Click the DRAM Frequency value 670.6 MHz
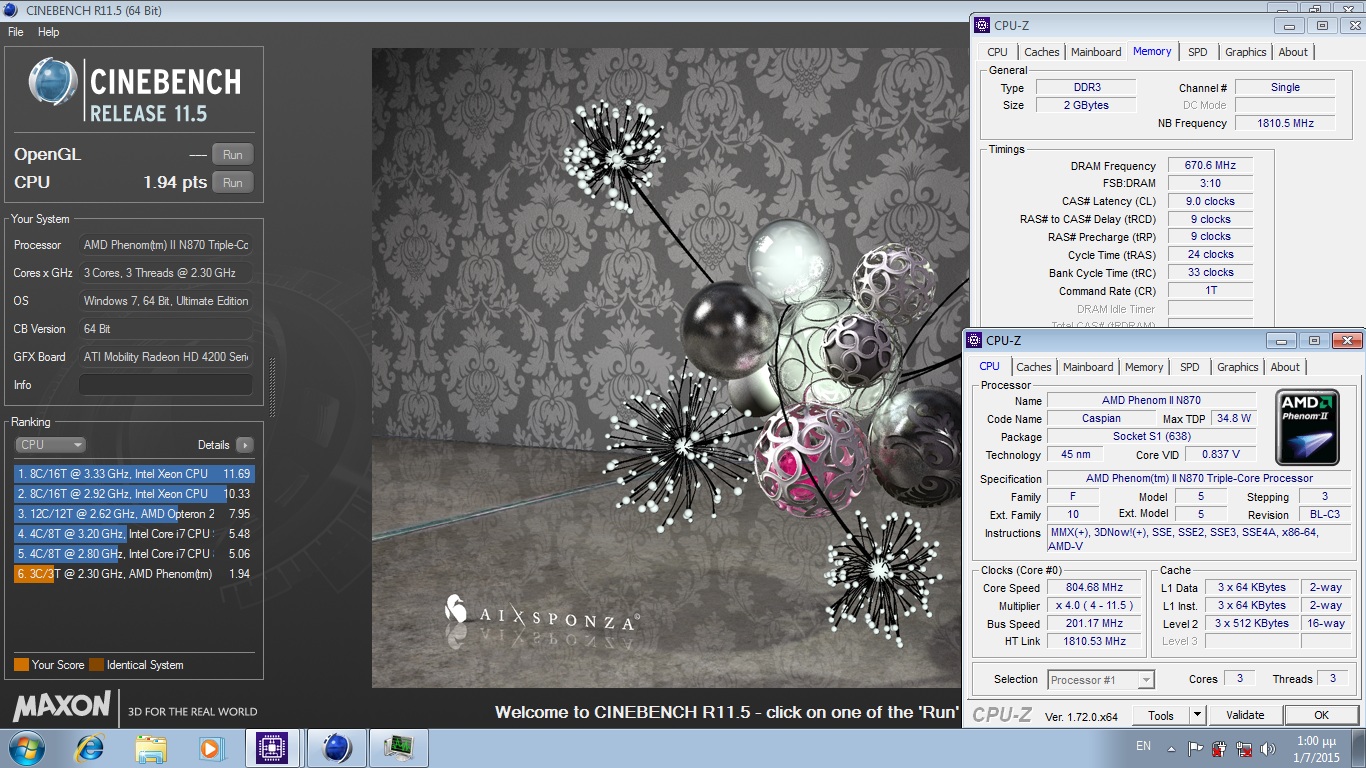1366x768 pixels. point(1210,166)
